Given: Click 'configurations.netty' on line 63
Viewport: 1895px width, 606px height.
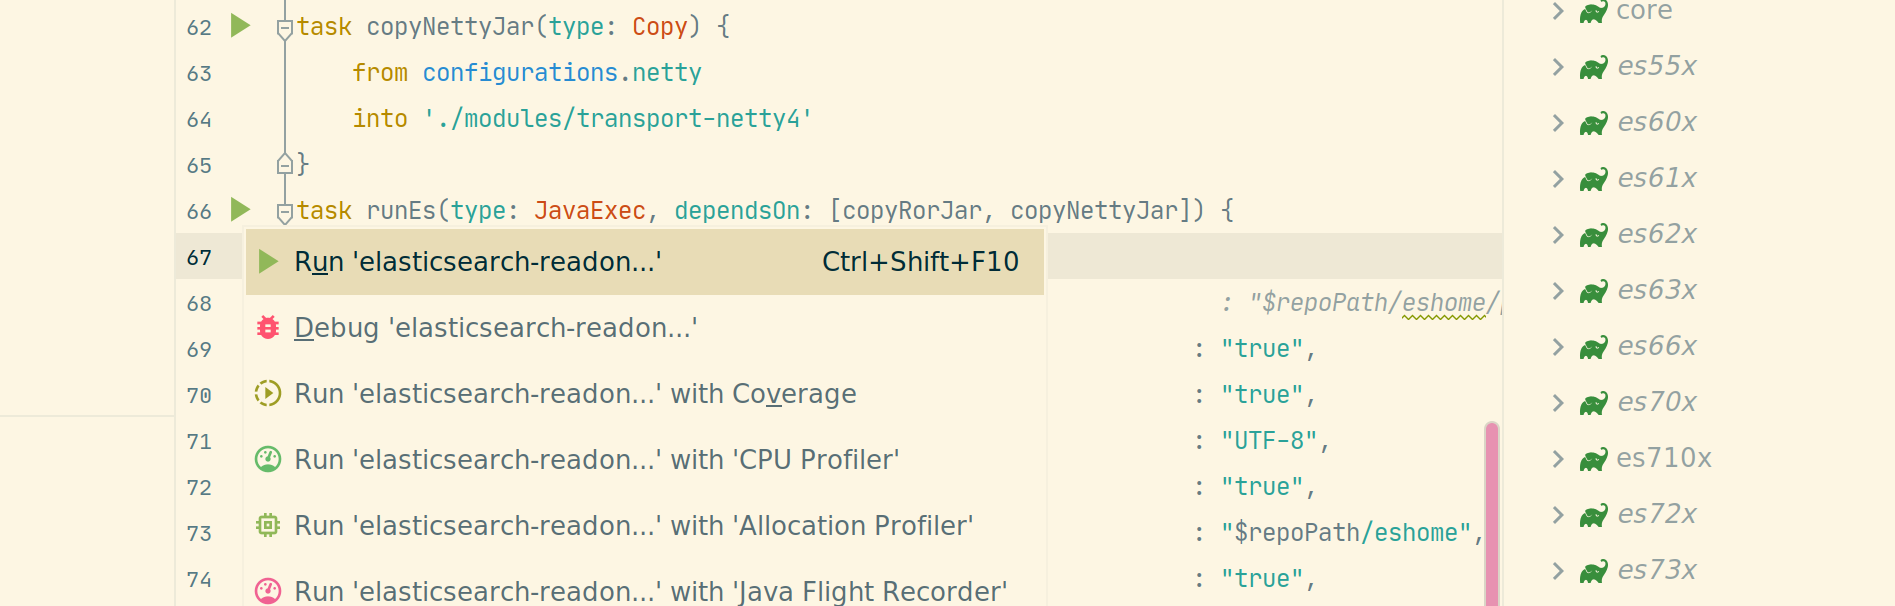Looking at the screenshot, I should (x=561, y=73).
